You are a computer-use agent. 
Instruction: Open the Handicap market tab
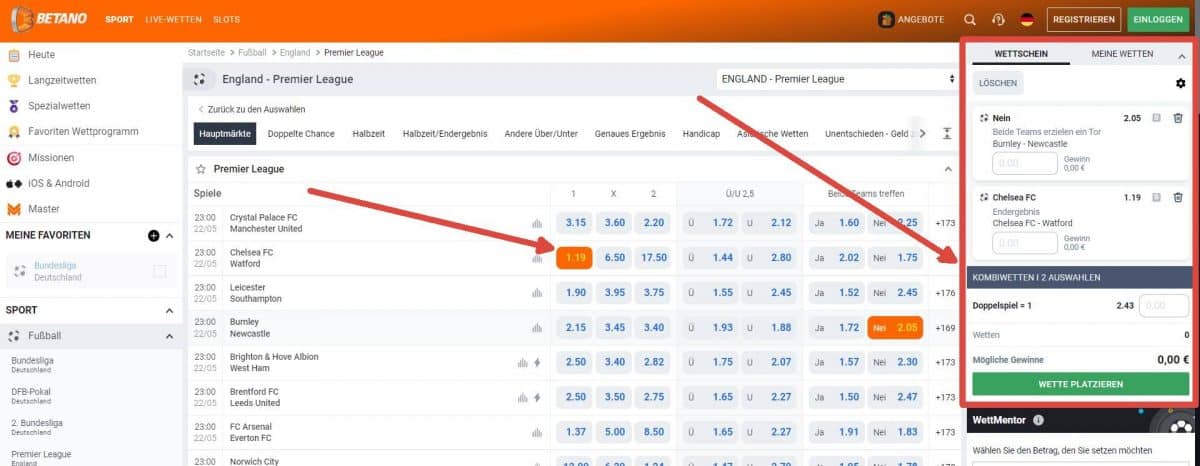coord(701,134)
